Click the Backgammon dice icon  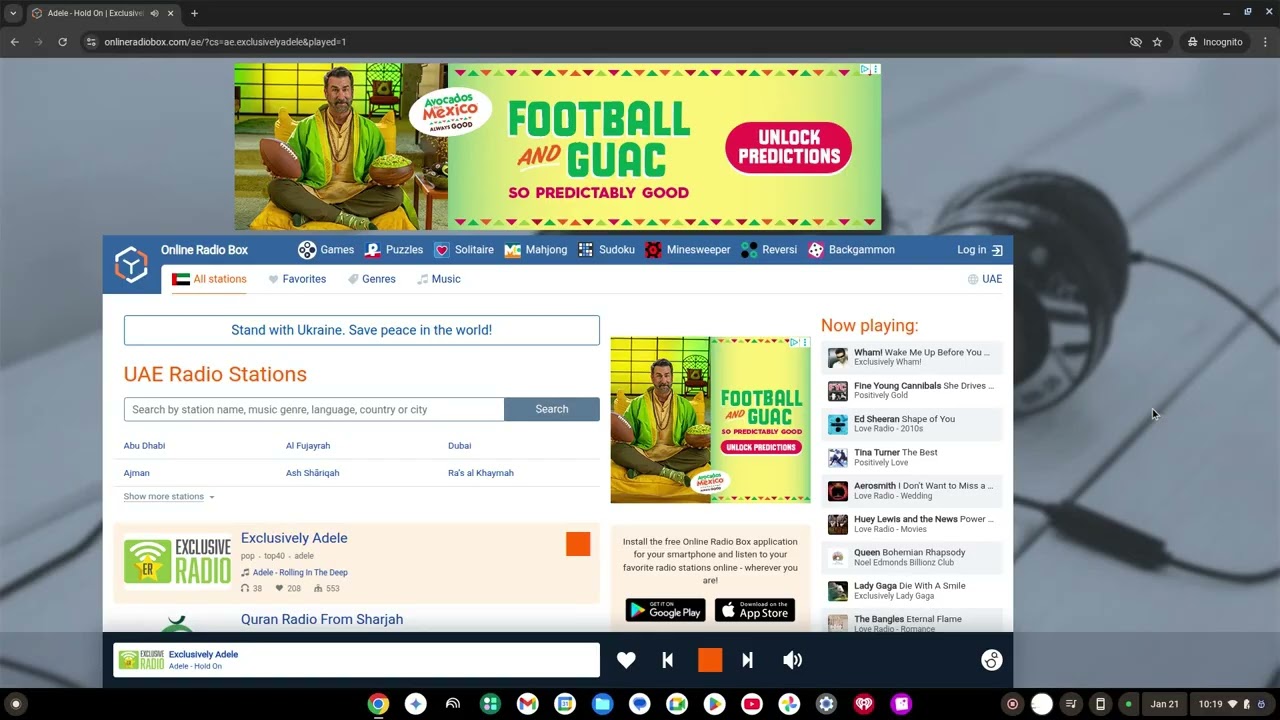816,250
